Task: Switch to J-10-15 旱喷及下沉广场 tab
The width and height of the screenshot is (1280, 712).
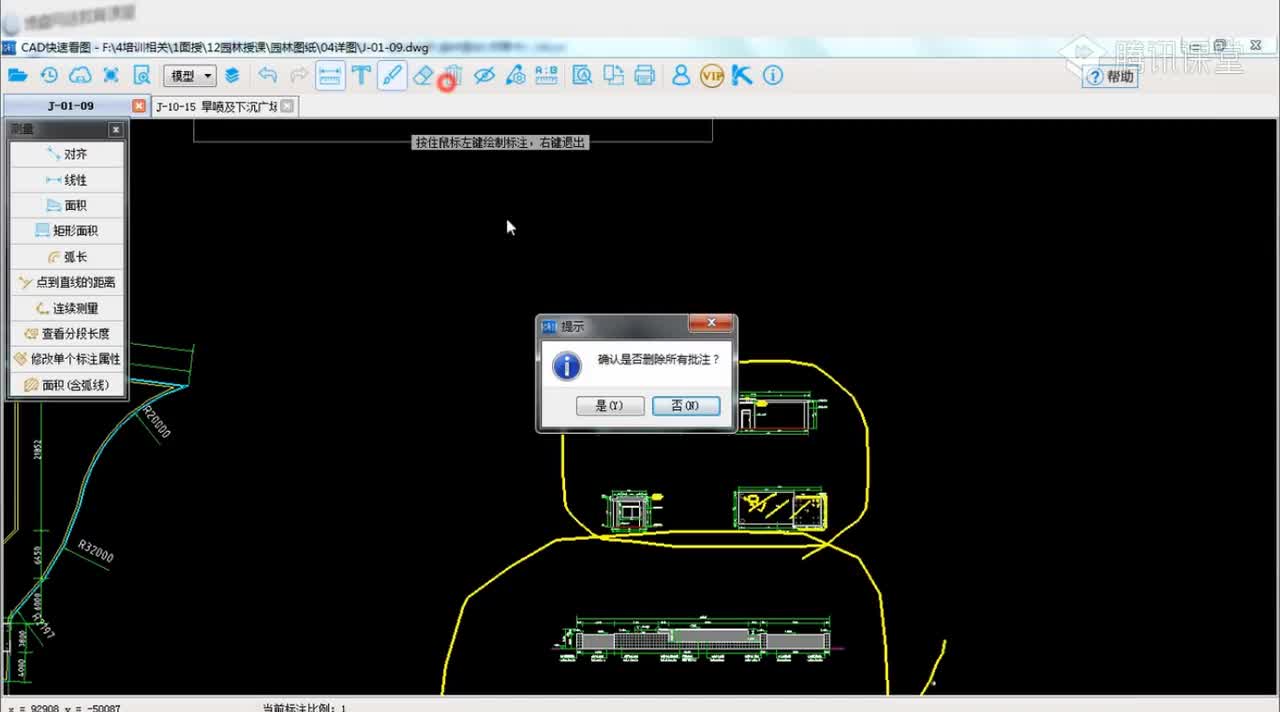Action: pos(216,106)
